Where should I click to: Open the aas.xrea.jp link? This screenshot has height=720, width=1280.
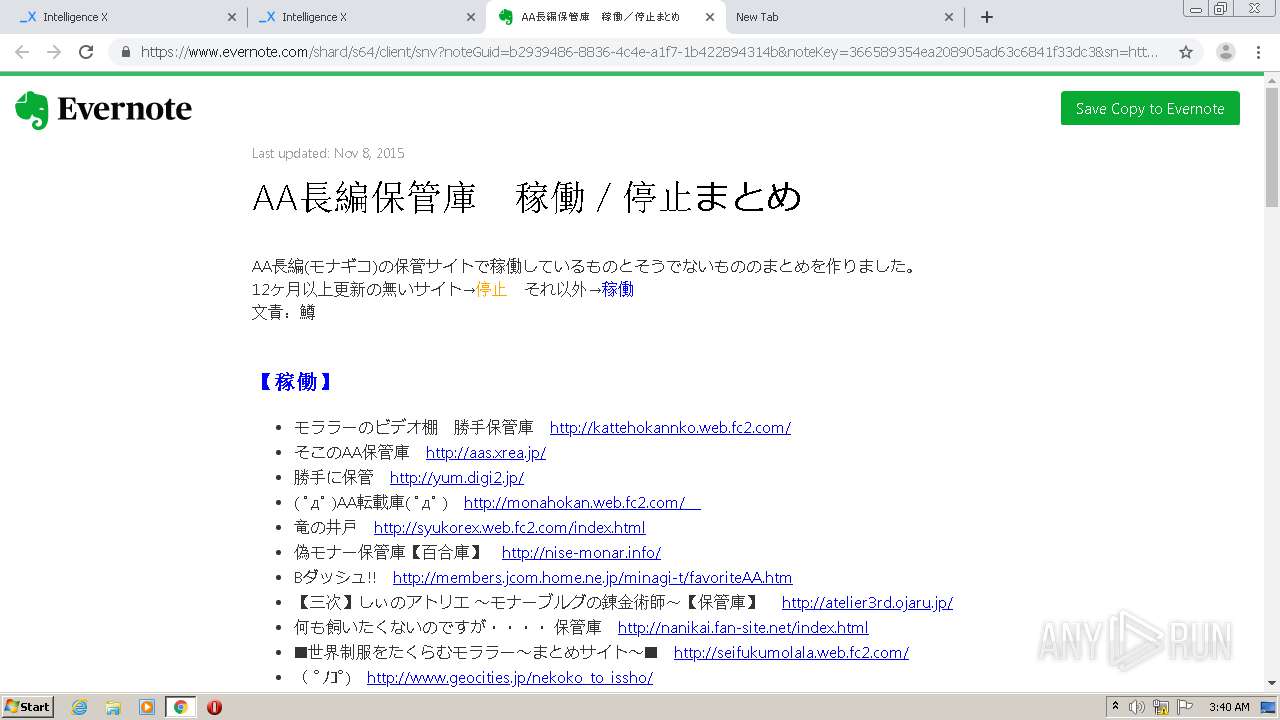486,453
